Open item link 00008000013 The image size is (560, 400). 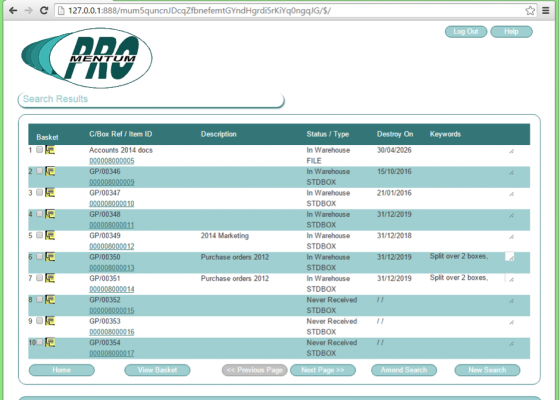click(x=112, y=268)
